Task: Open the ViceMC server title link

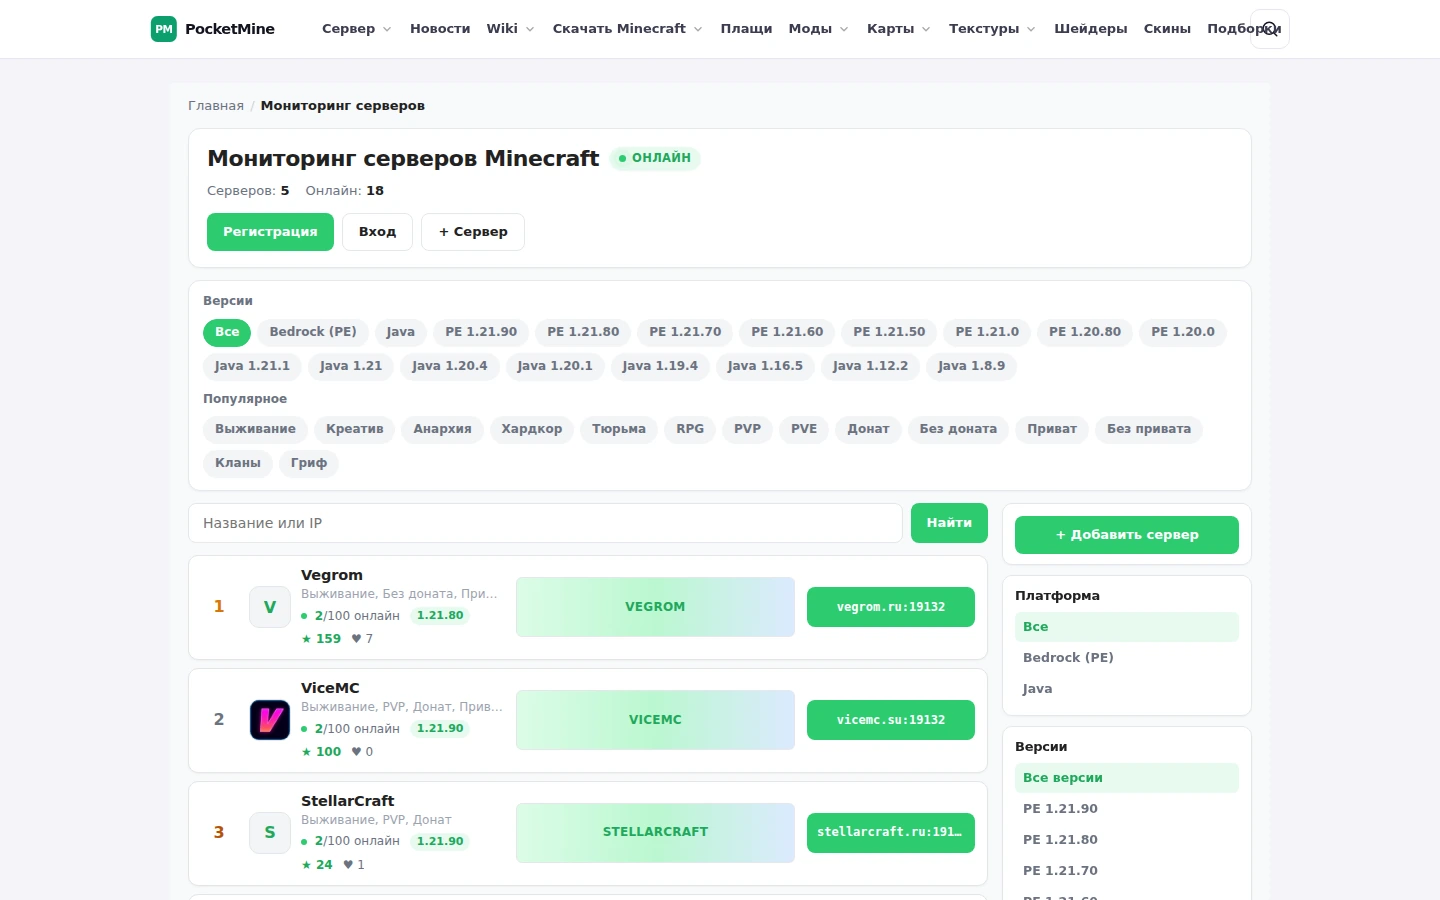Action: 330,688
